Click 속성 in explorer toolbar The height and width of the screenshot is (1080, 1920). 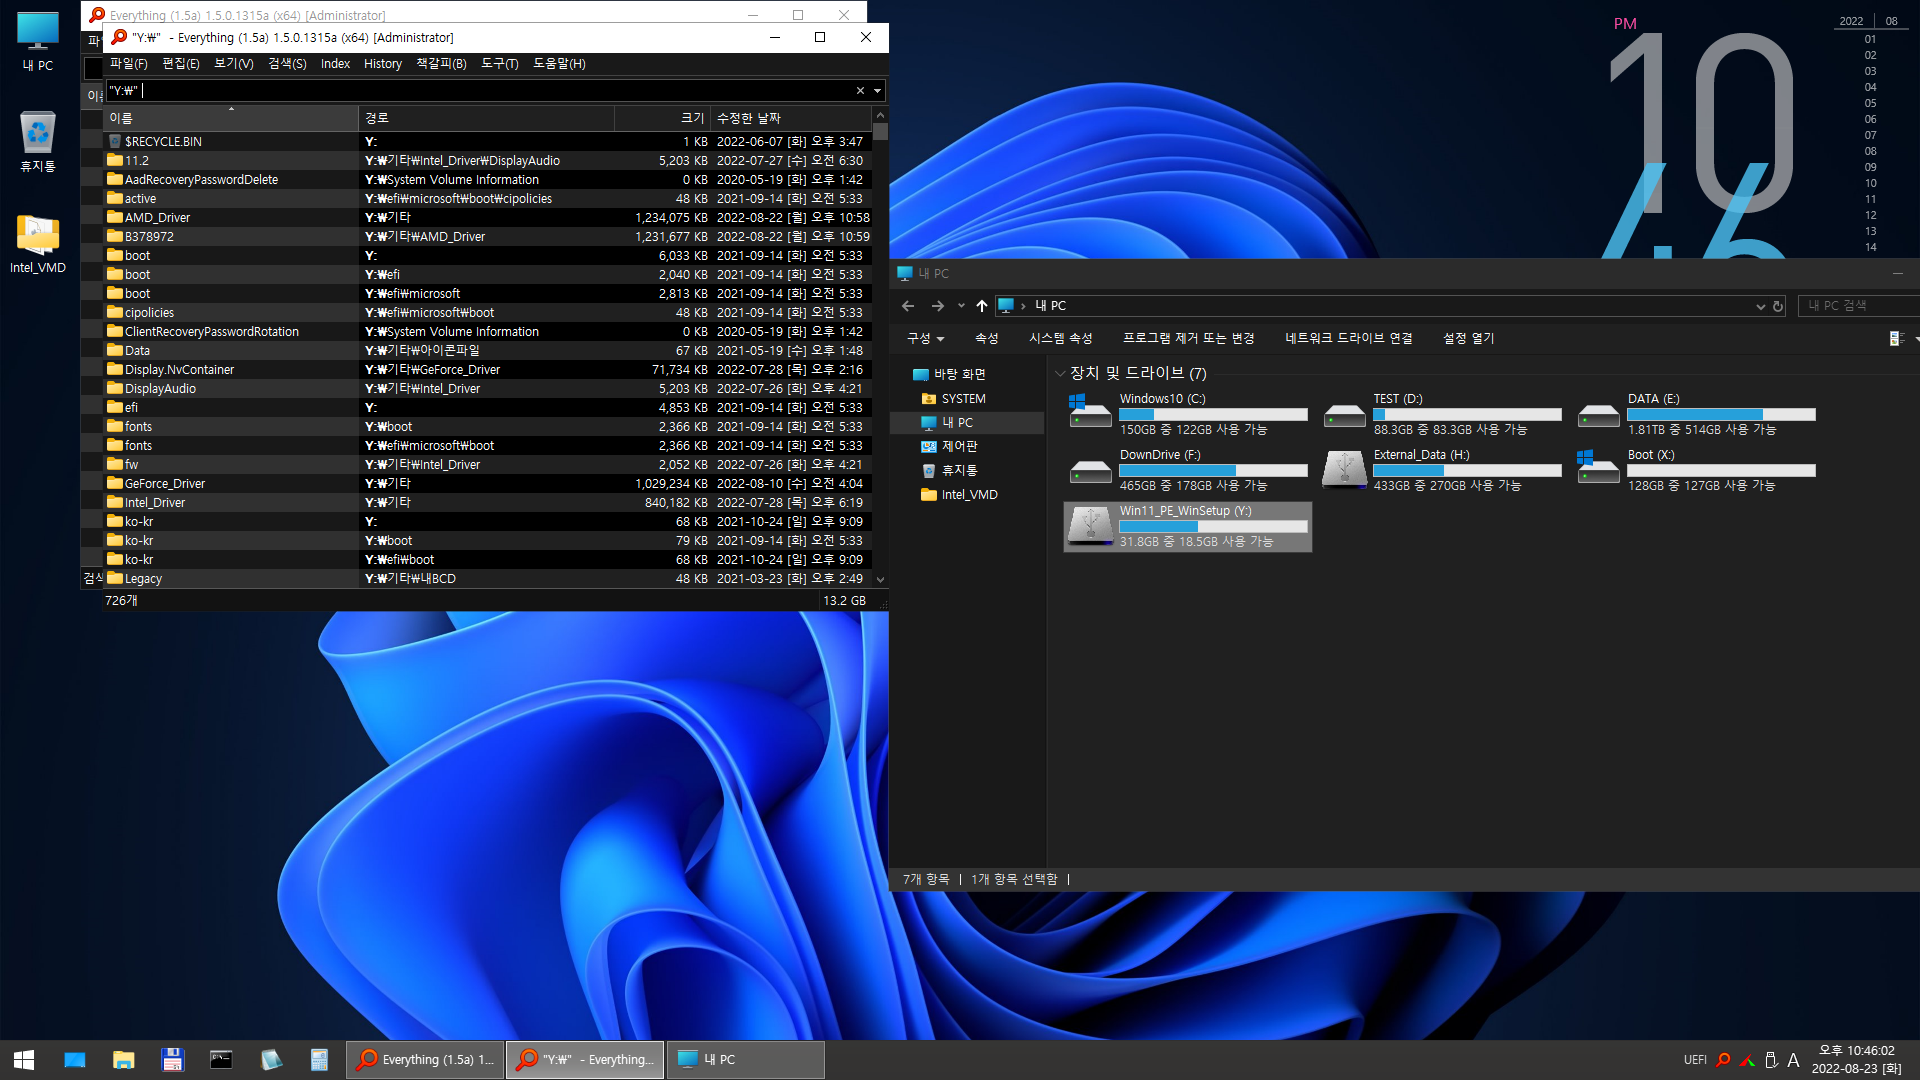(987, 339)
